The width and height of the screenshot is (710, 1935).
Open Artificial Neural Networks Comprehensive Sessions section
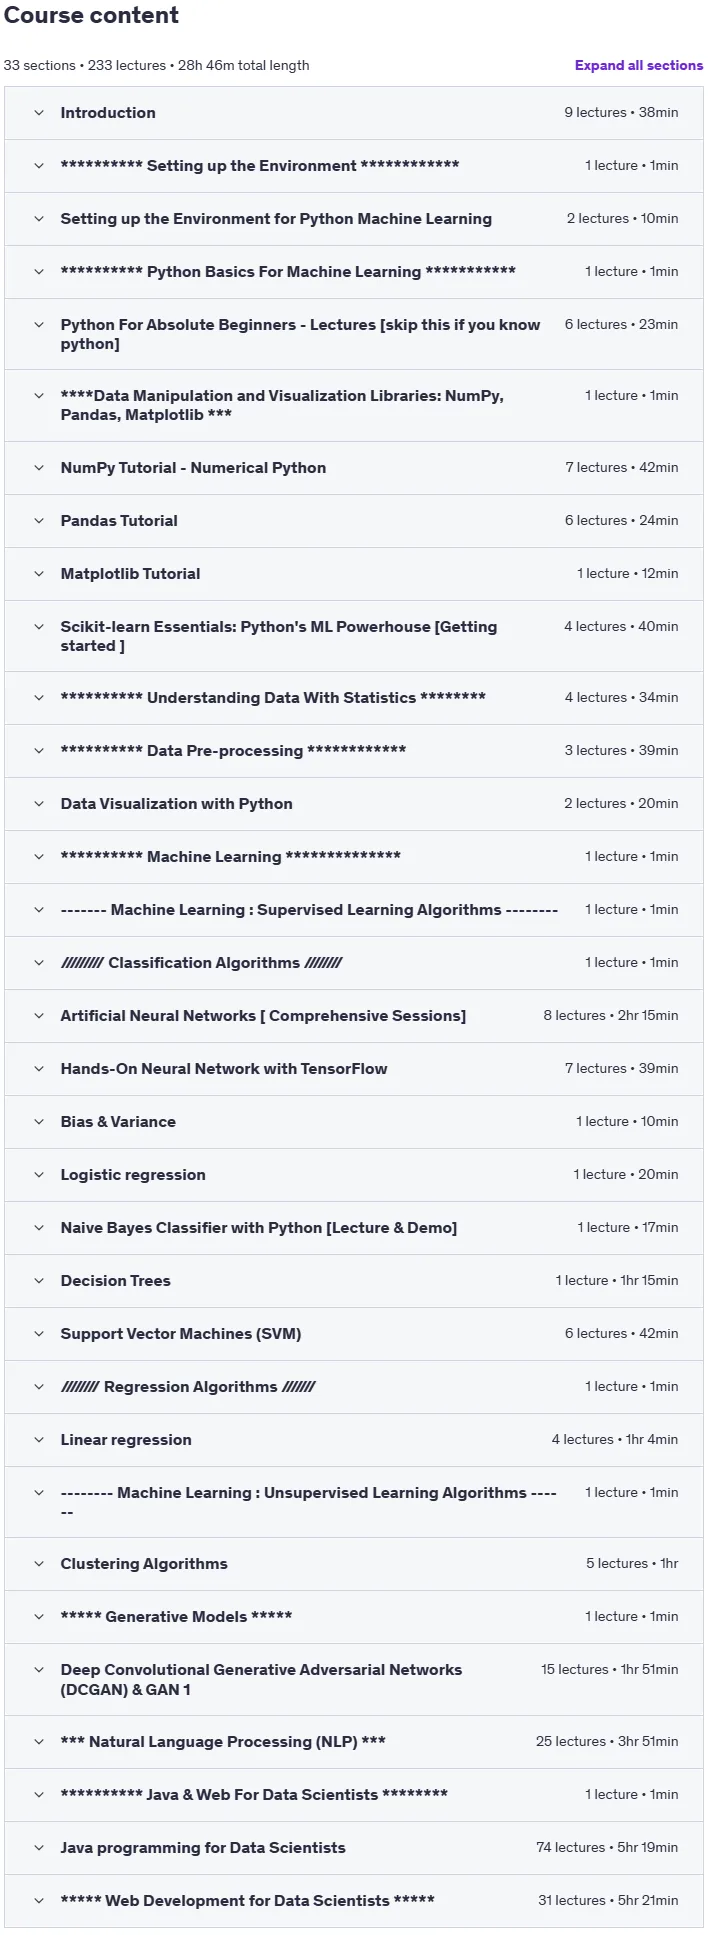point(354,1016)
